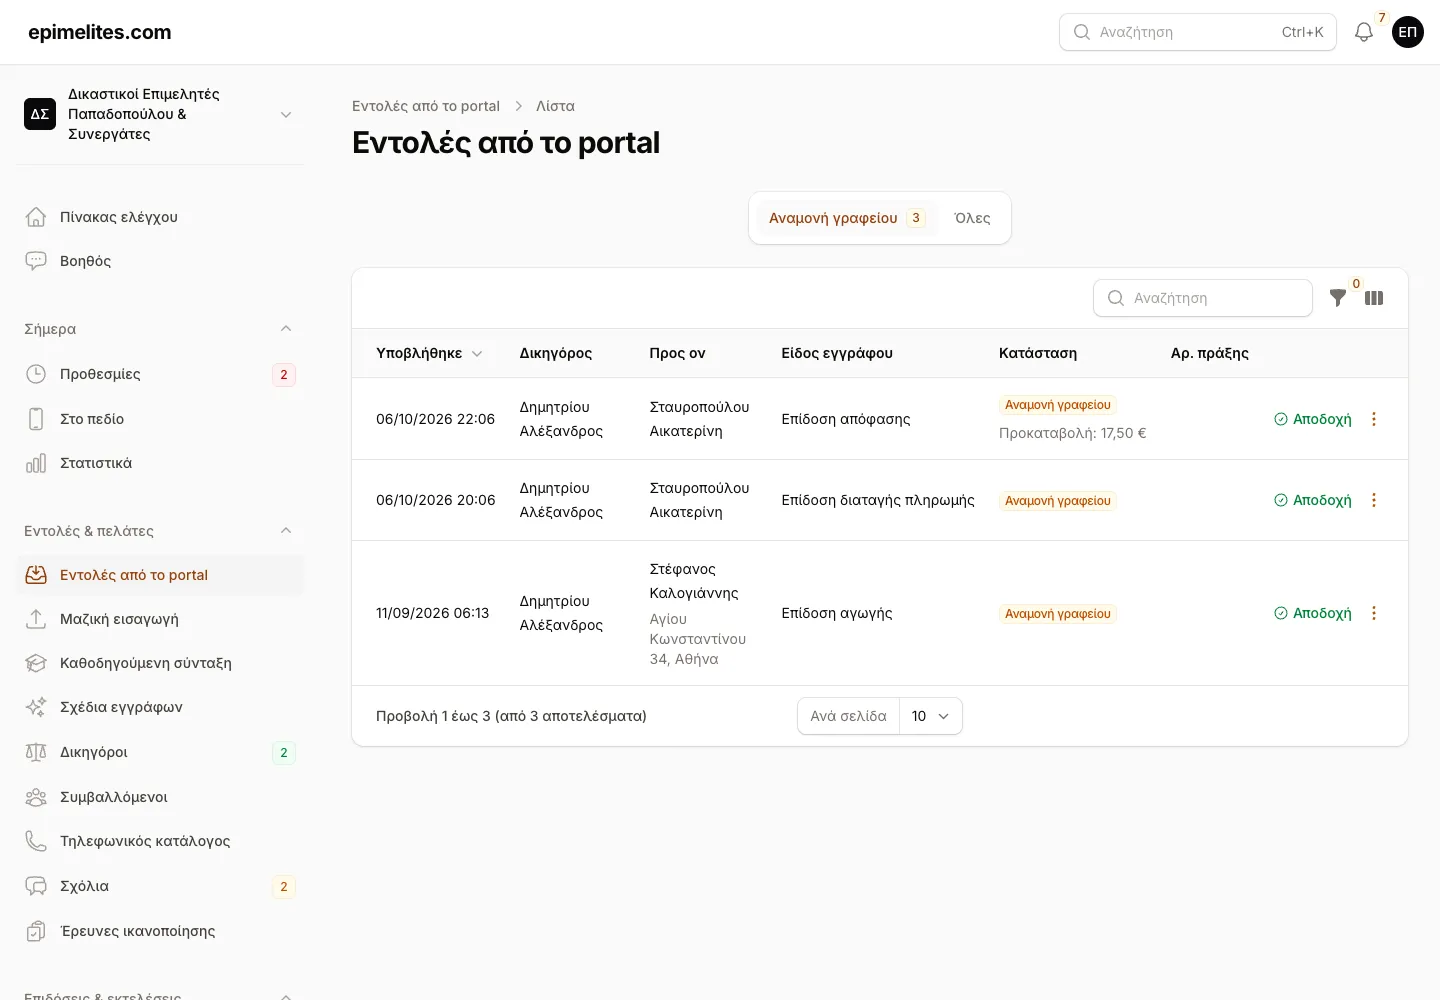Open the Βοηθός assistant
Viewport: 1440px width, 1000px height.
click(160, 261)
